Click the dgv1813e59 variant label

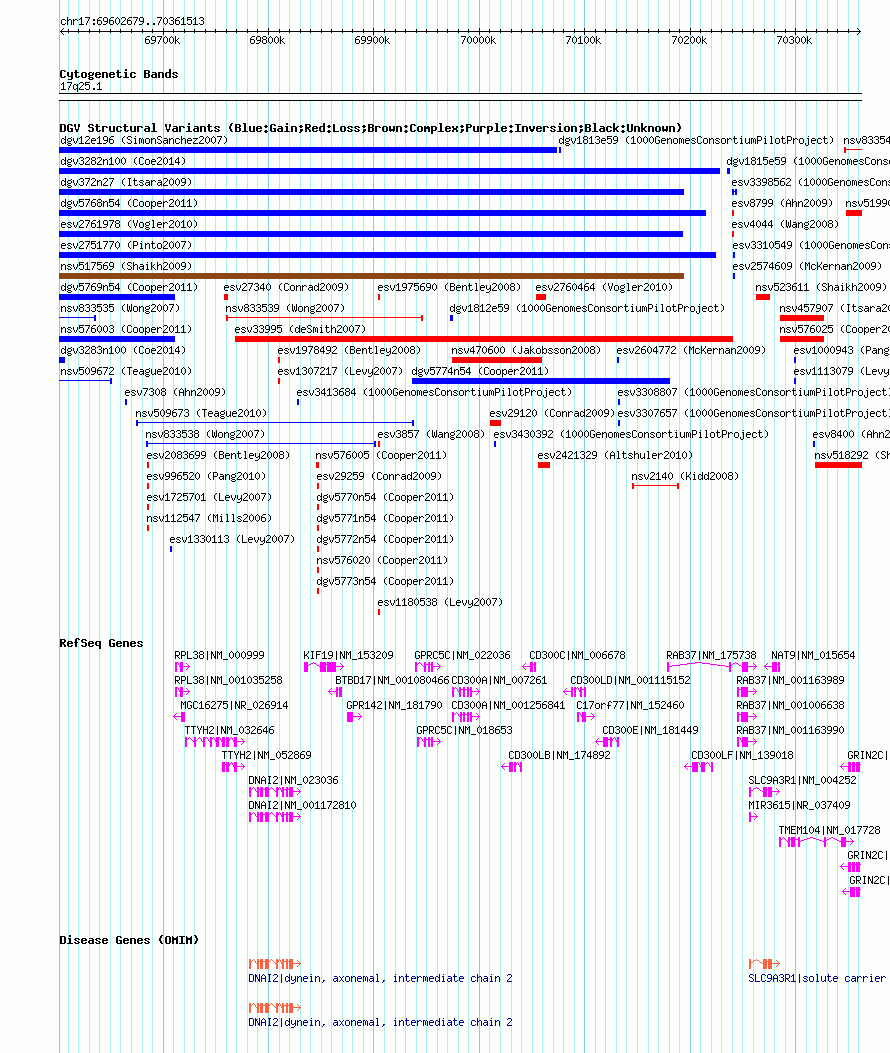tap(696, 140)
